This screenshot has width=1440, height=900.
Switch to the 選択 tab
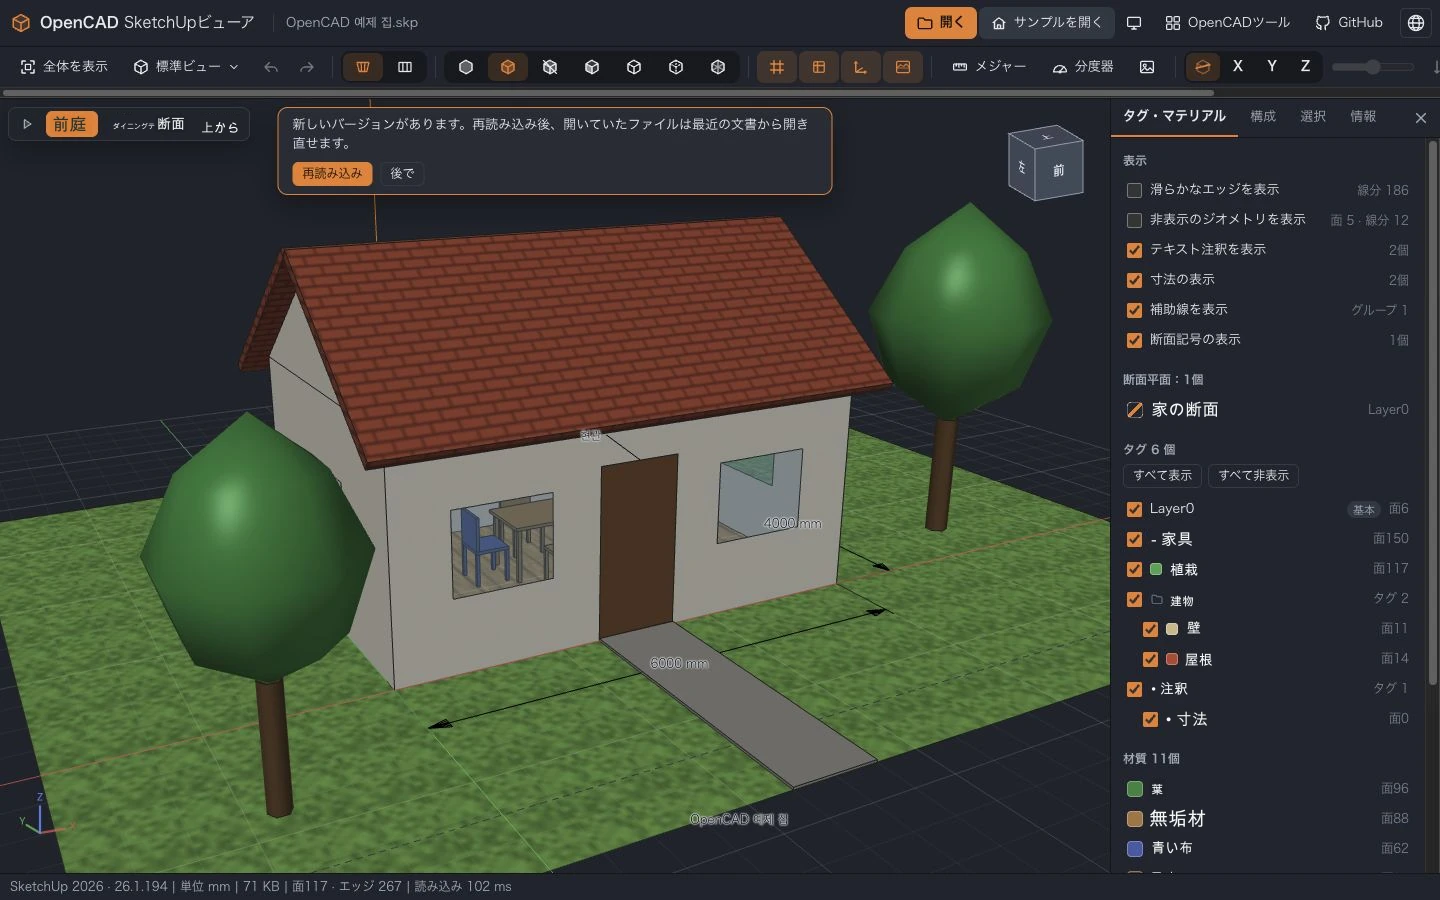click(x=1313, y=117)
